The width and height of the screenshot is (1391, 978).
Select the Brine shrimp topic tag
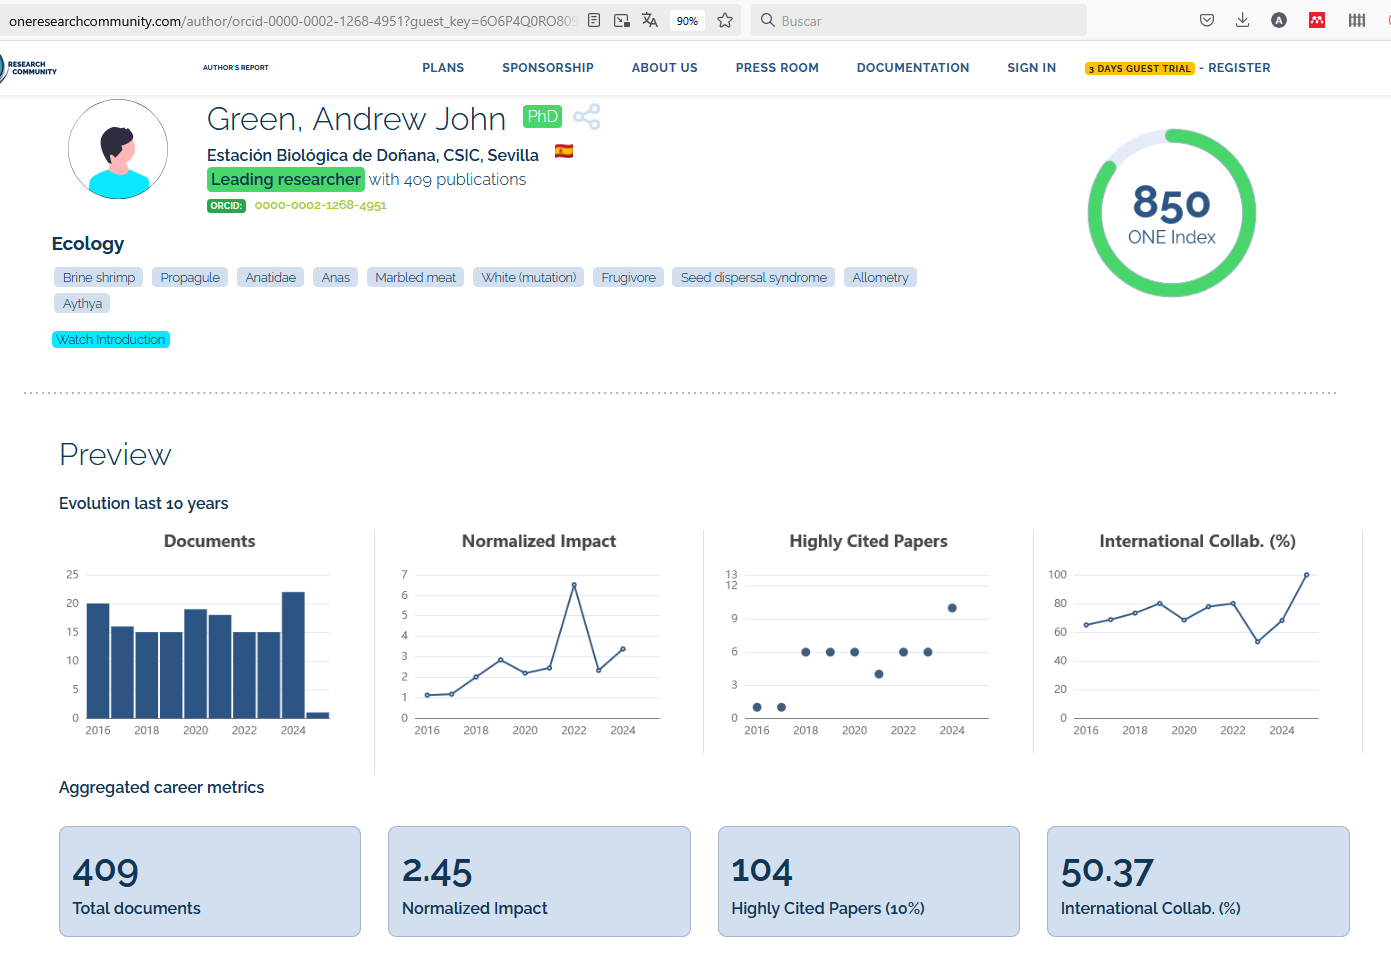(98, 278)
